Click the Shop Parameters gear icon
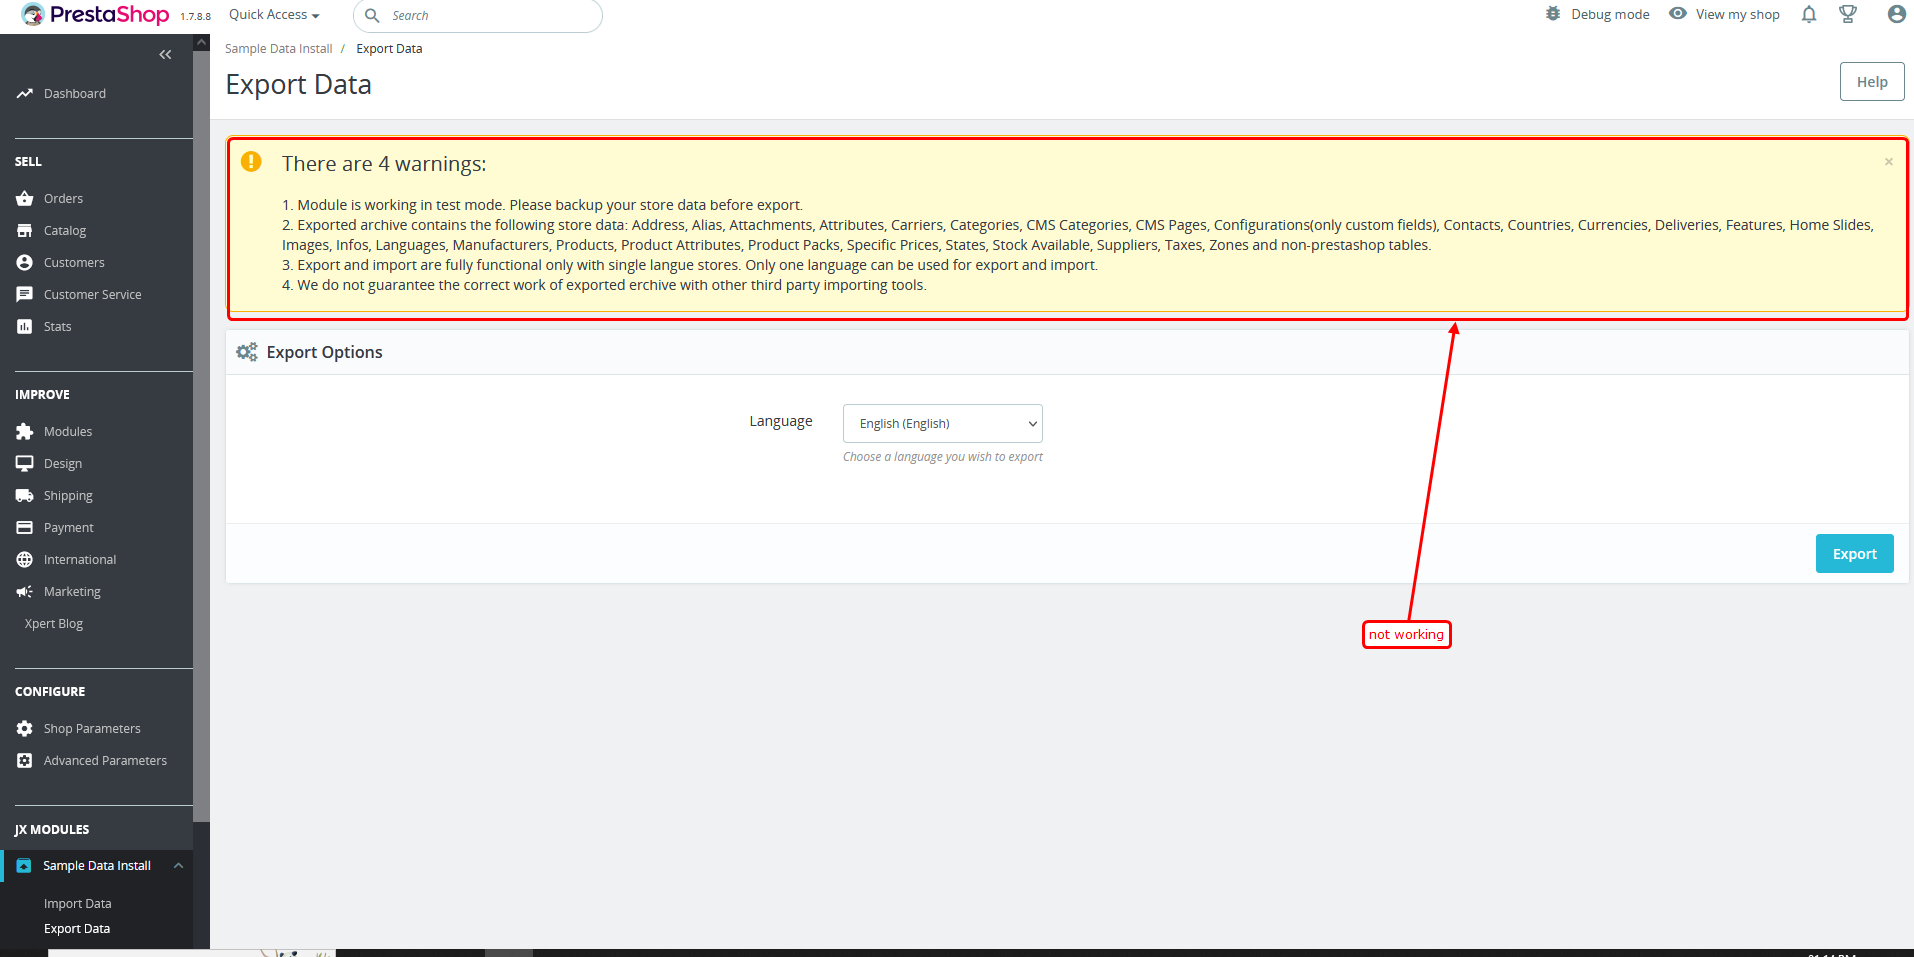1914x957 pixels. pos(25,729)
